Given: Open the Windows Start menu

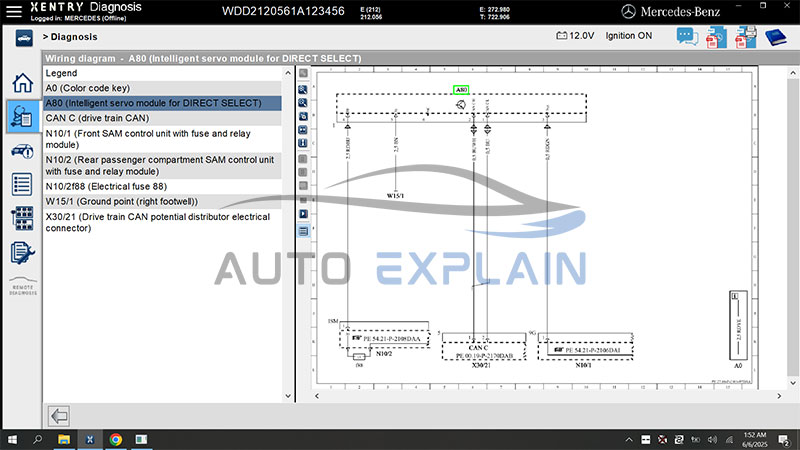Looking at the screenshot, I should click(x=12, y=439).
